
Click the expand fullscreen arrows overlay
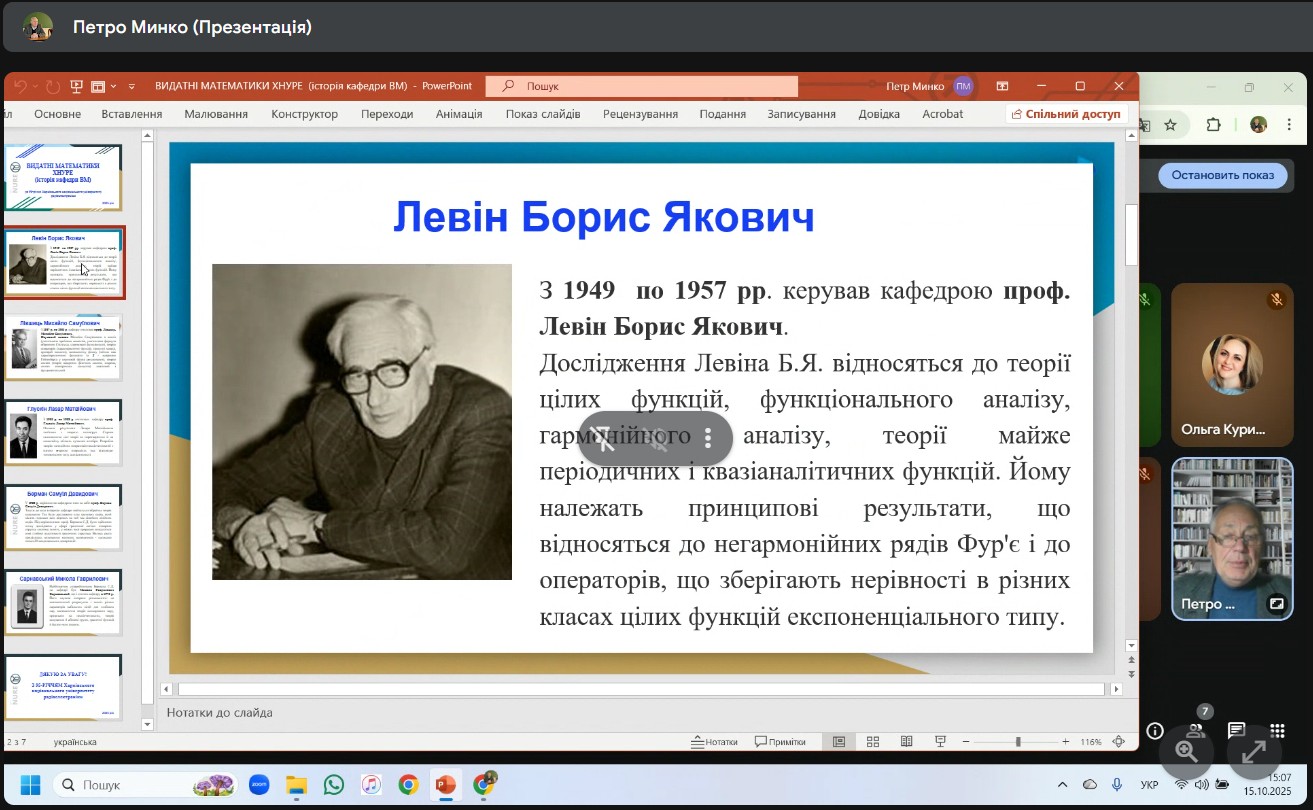point(1253,751)
